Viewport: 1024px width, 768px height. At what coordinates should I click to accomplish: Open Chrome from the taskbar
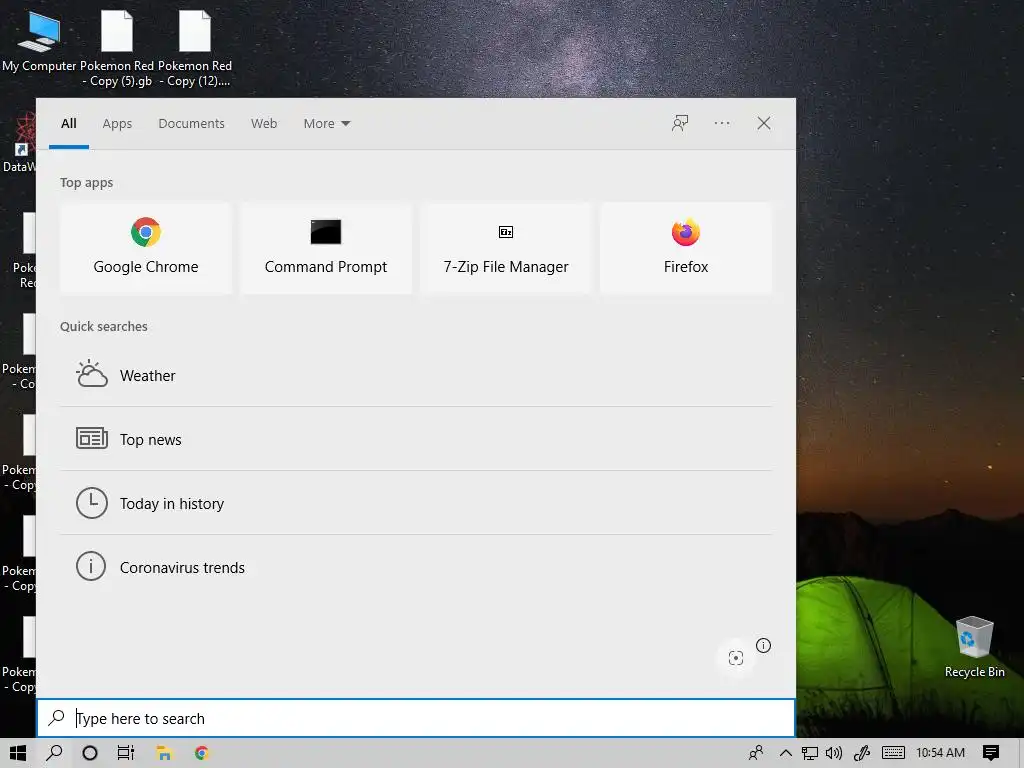tap(202, 753)
